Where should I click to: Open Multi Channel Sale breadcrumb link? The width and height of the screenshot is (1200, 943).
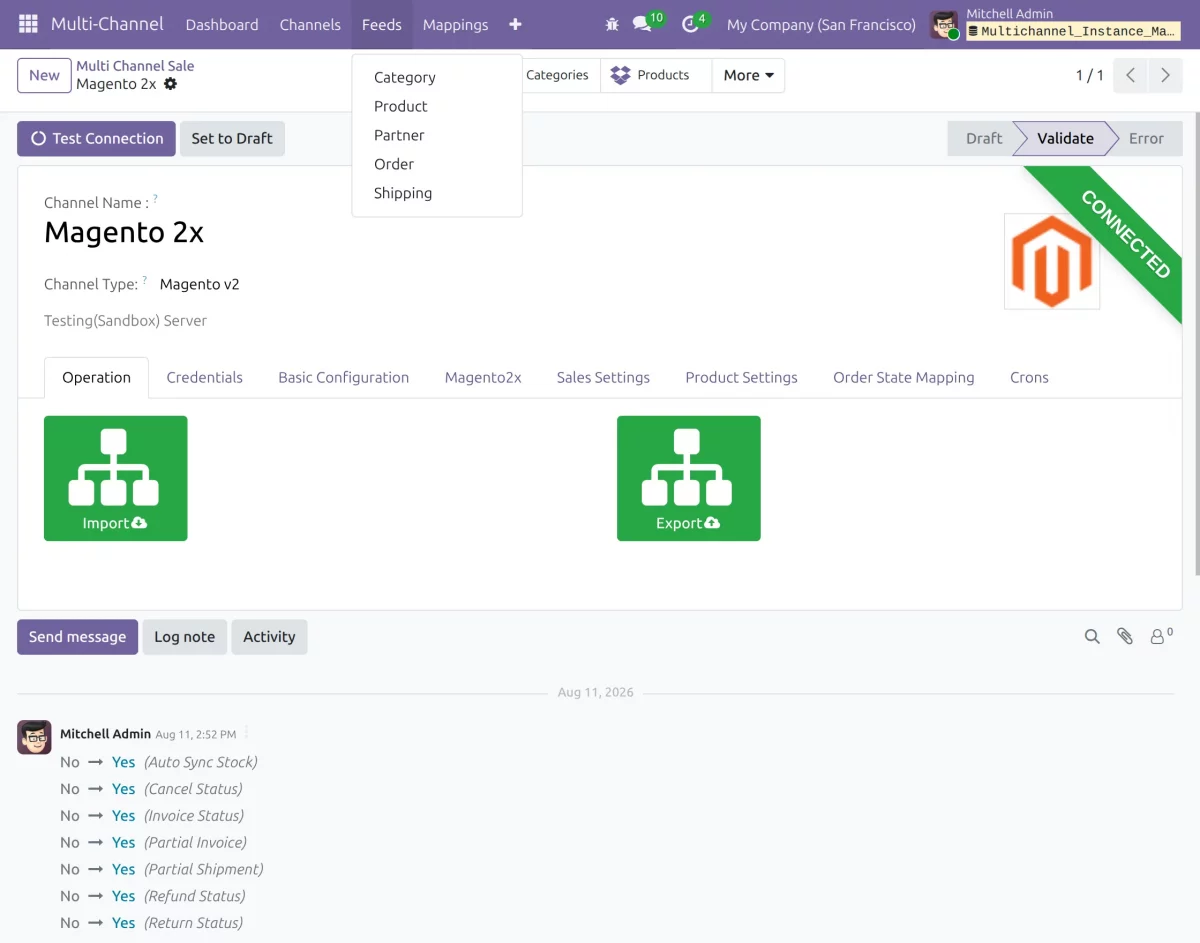[x=135, y=66]
